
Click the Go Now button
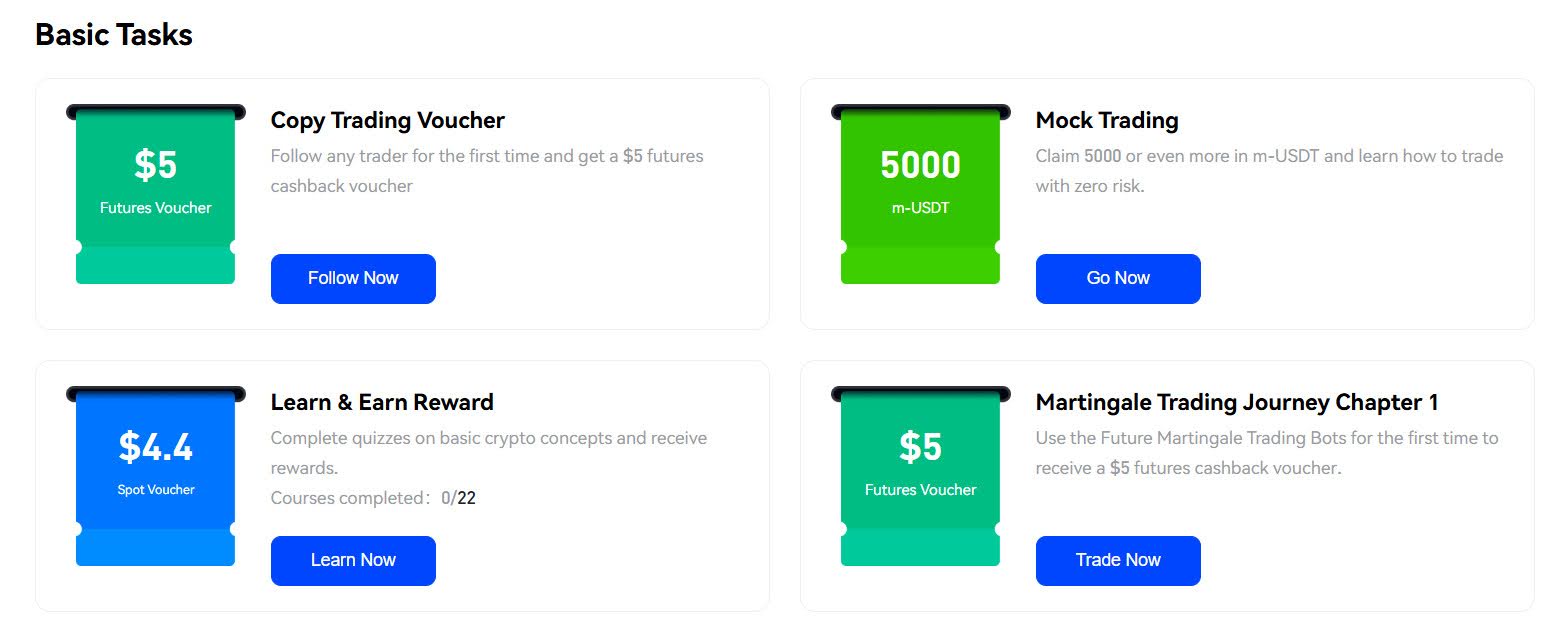click(1118, 278)
